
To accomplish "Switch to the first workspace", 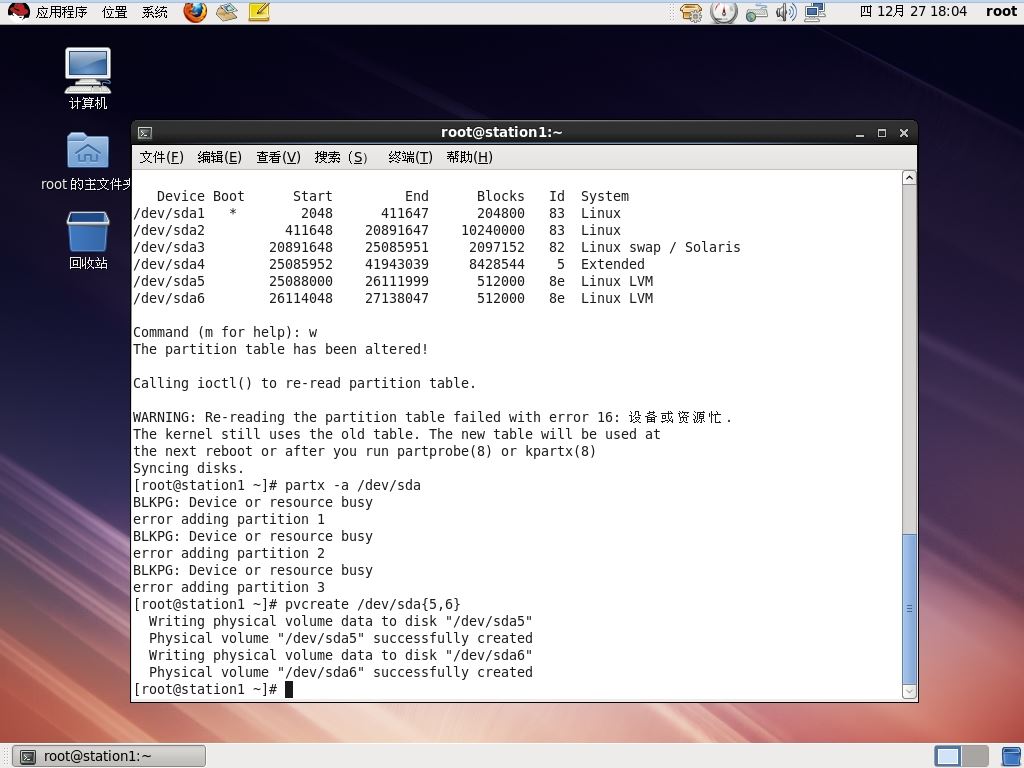I will point(948,756).
